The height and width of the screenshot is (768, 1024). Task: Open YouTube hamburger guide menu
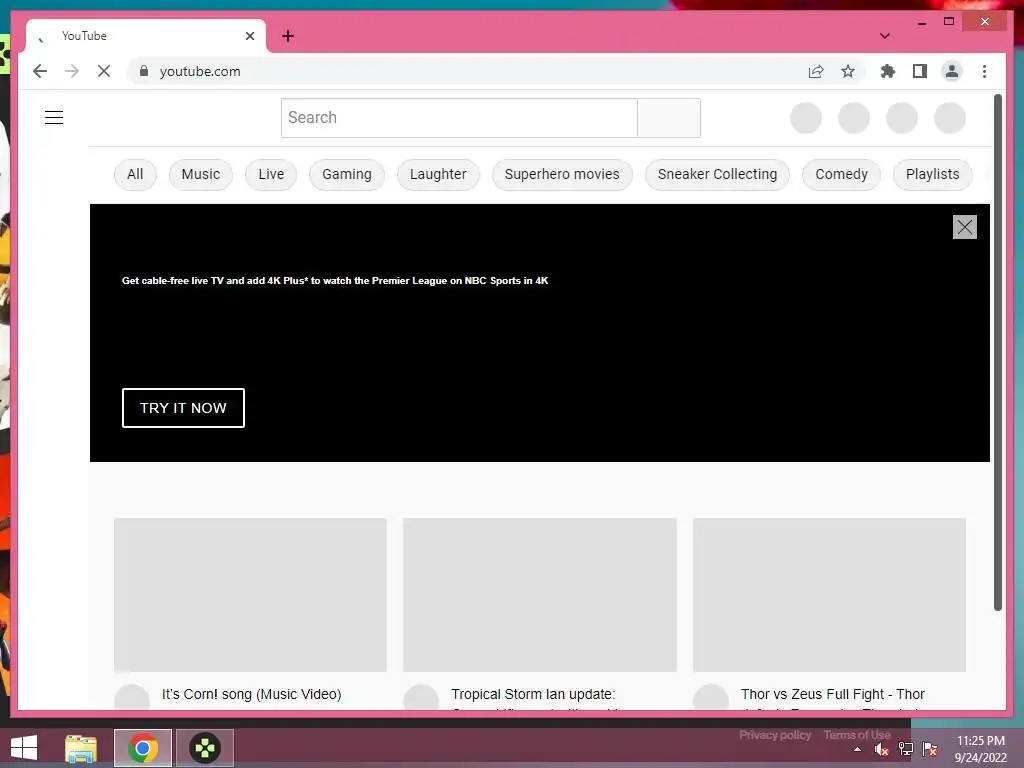(54, 118)
